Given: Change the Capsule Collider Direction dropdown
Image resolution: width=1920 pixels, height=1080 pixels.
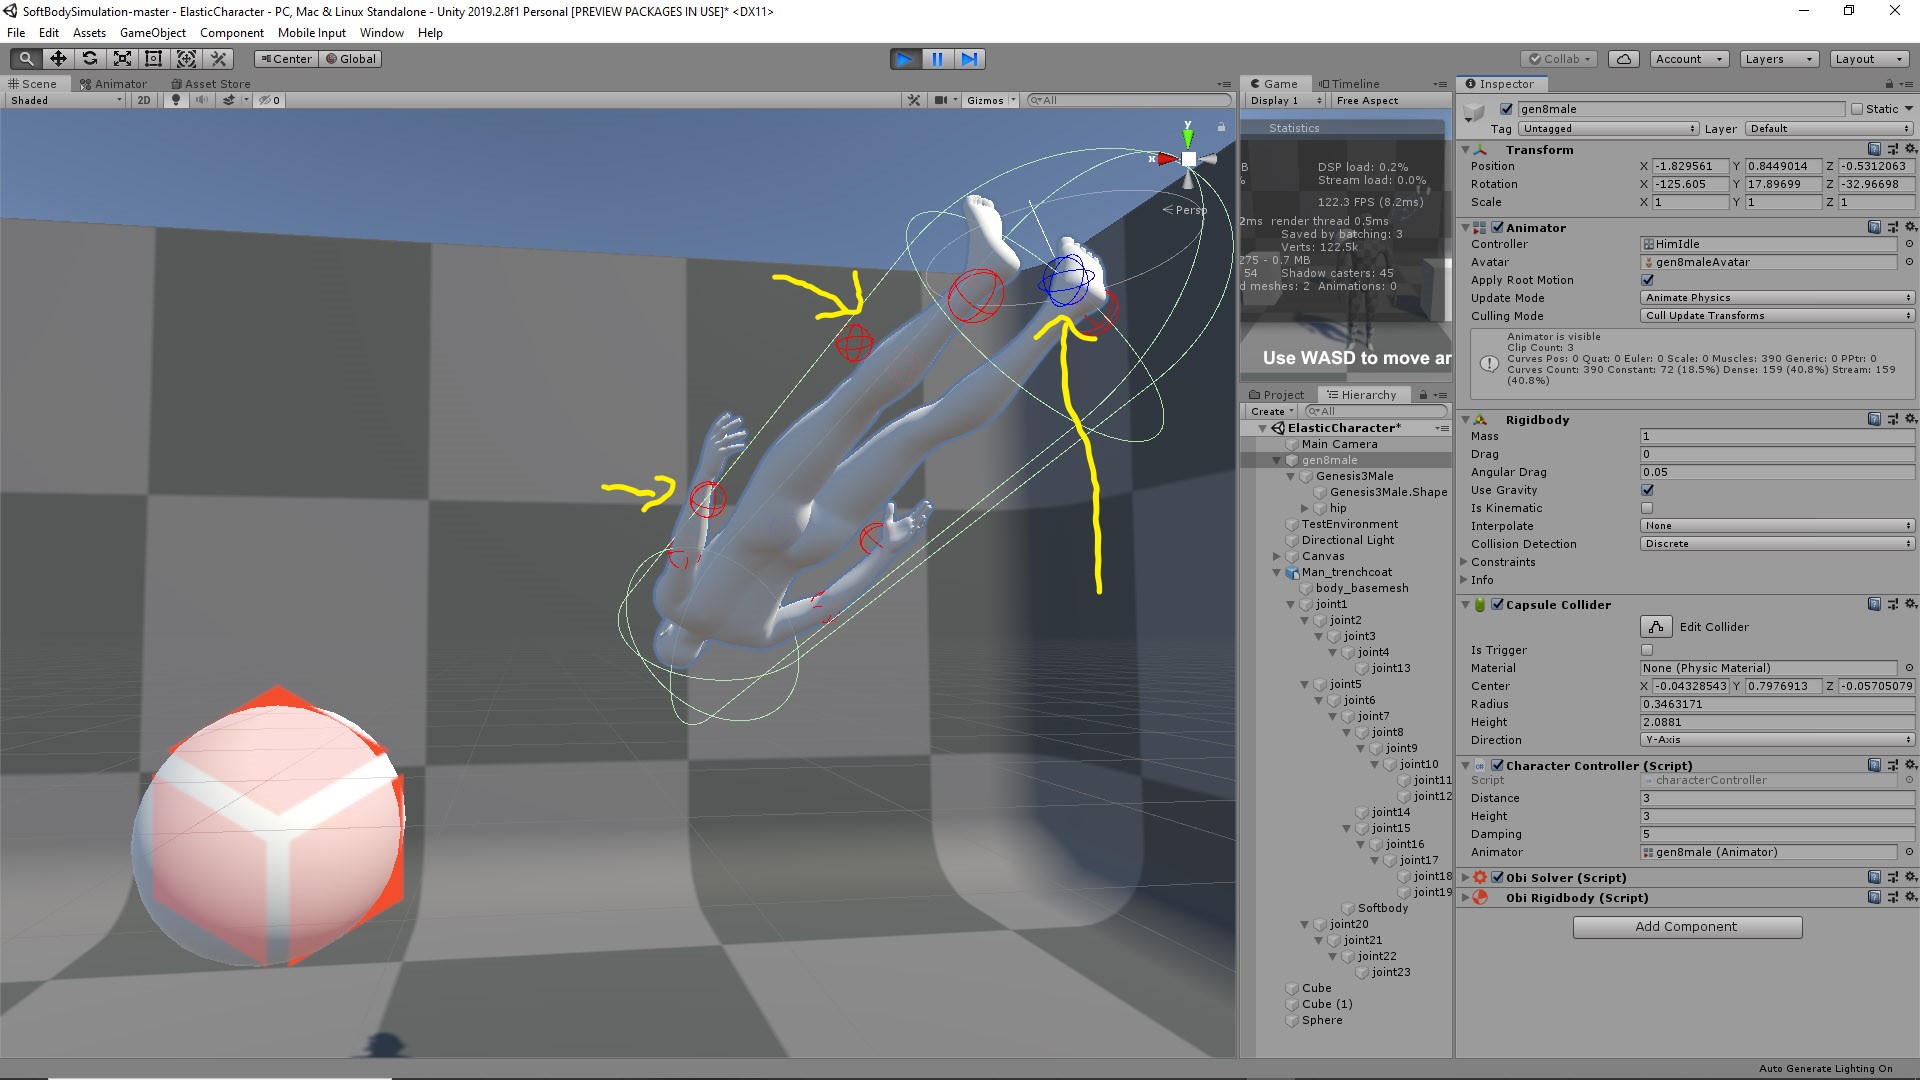Looking at the screenshot, I should click(1777, 739).
